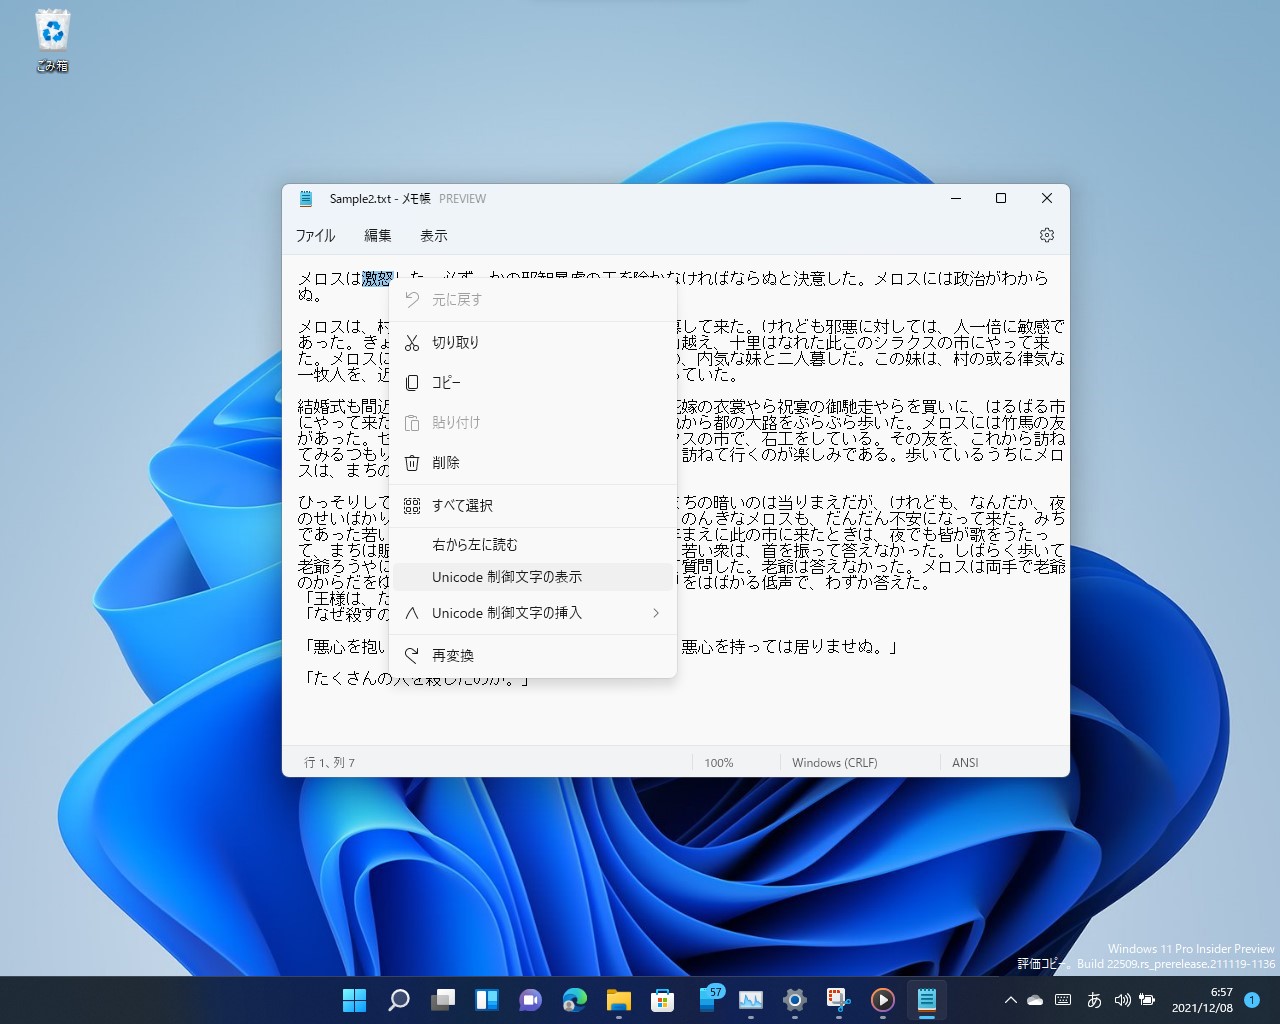This screenshot has height=1024, width=1280.
Task: Click touch keyboard tray icon
Action: (x=1063, y=1000)
